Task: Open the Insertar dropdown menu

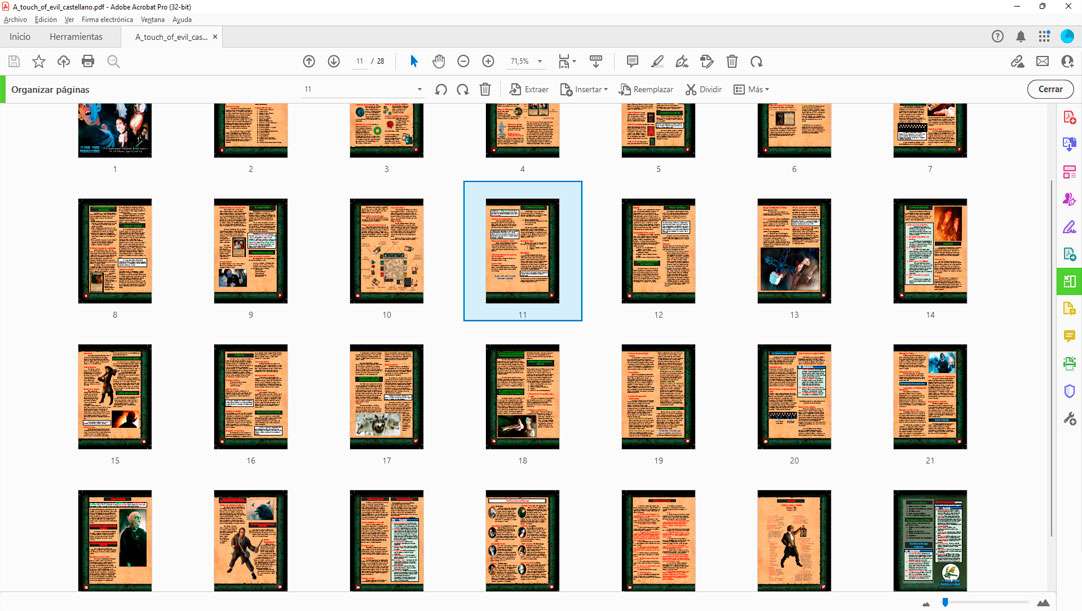Action: (x=584, y=90)
